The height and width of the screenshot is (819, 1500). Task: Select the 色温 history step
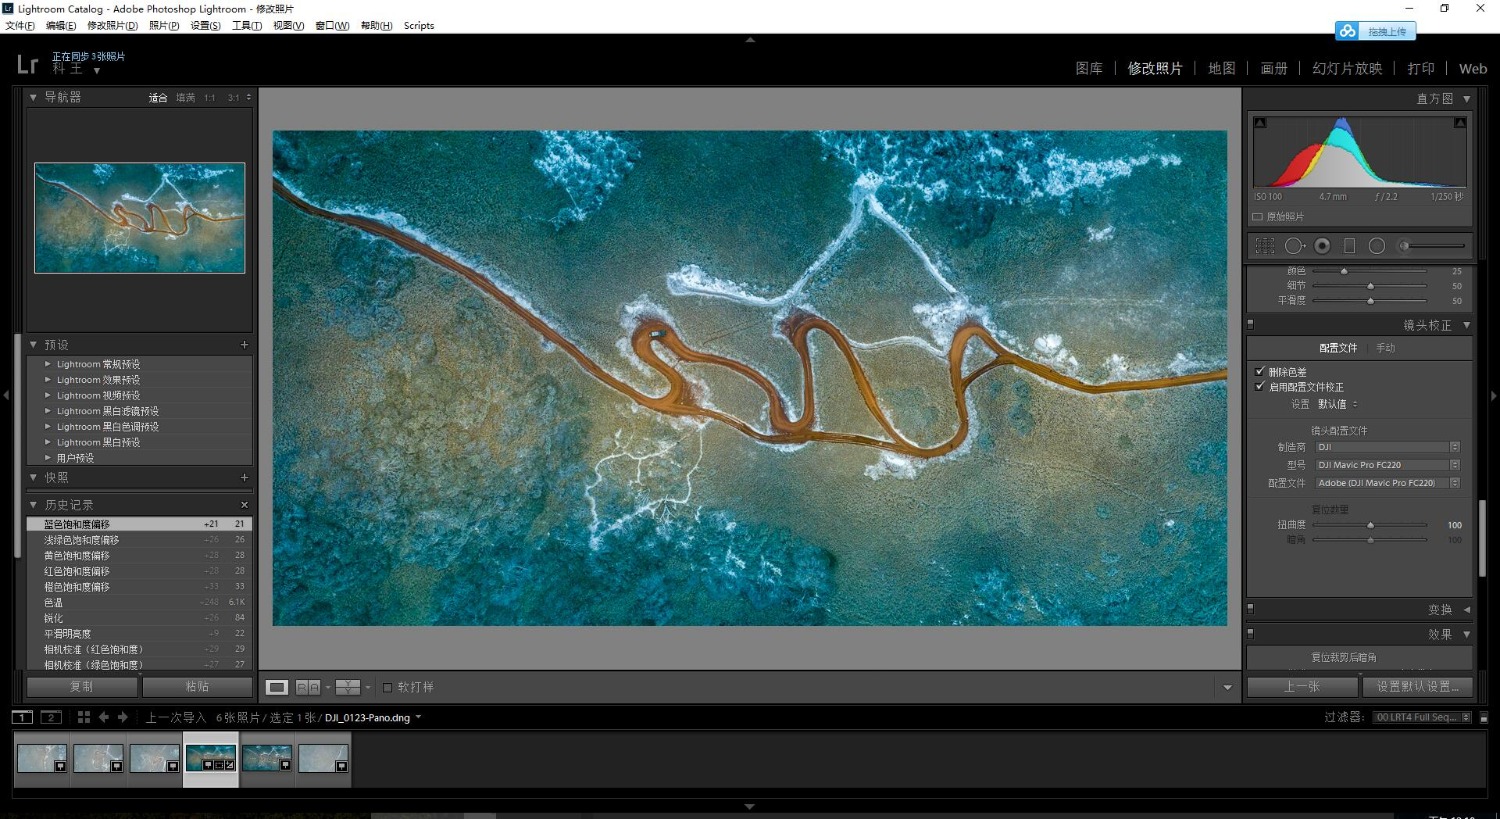coord(139,602)
